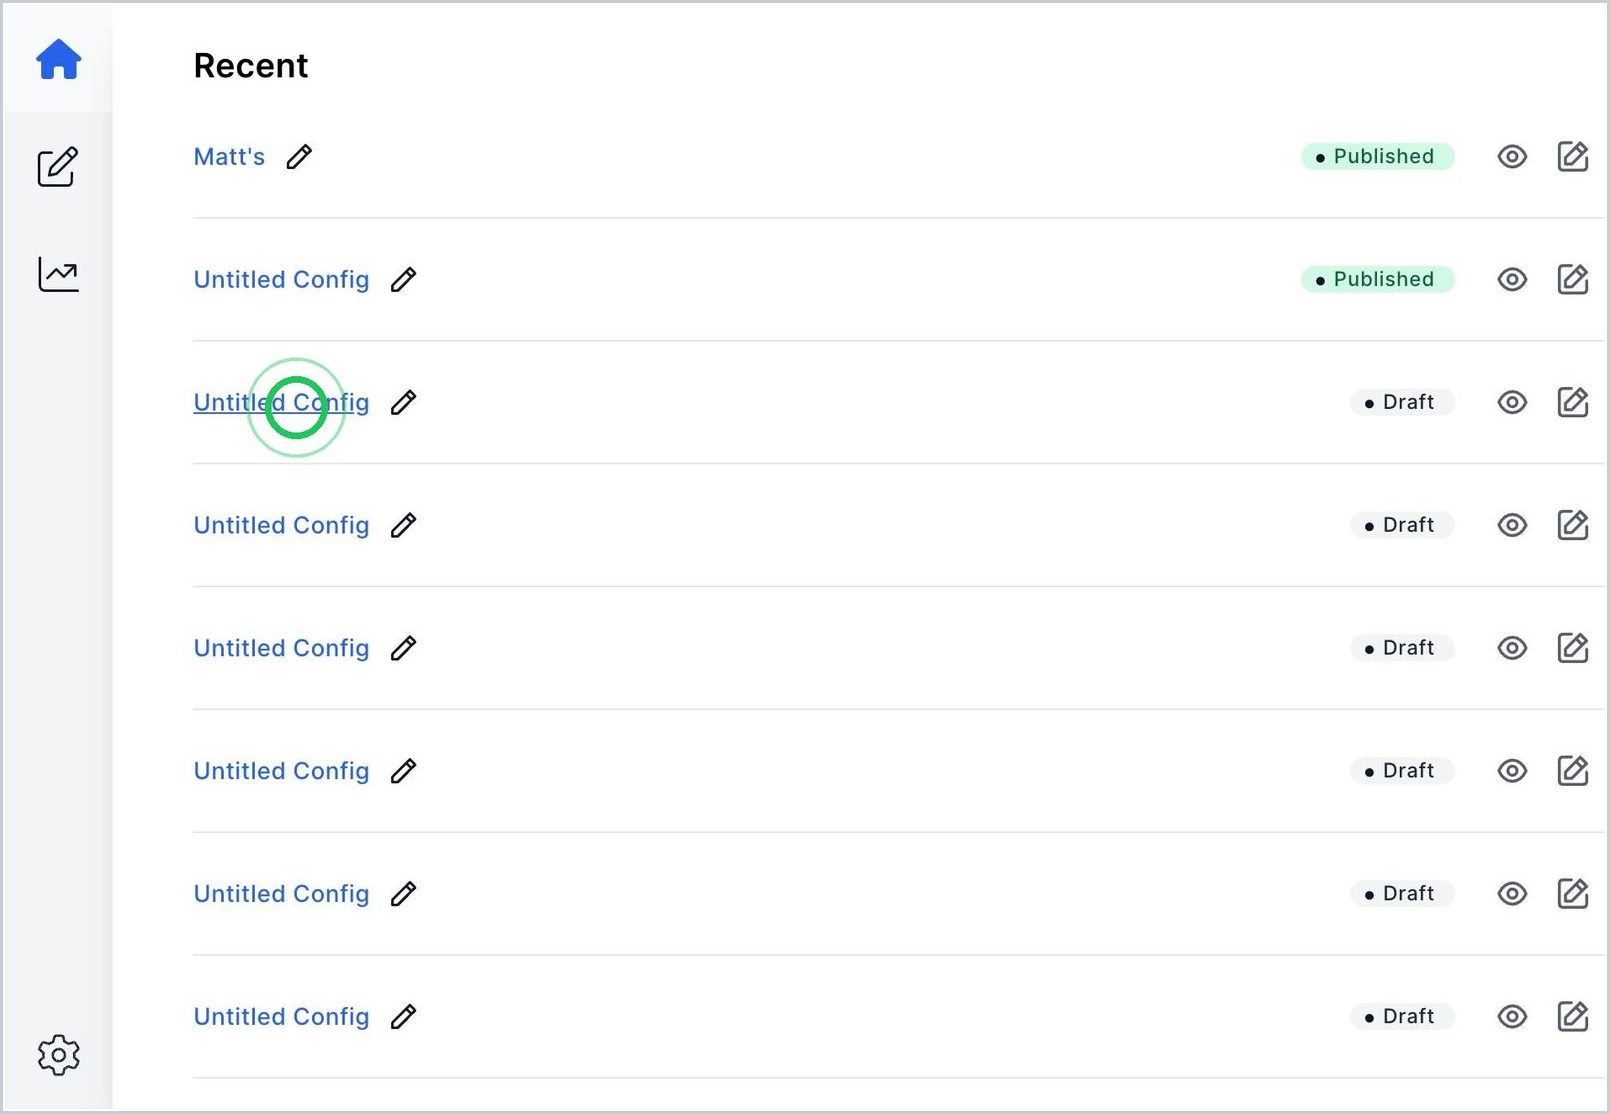The width and height of the screenshot is (1610, 1114).
Task: Open the analytics chart sidebar icon
Action: coord(58,274)
